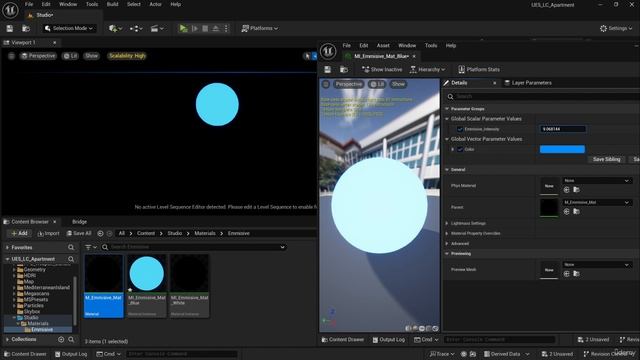Click Scalability High indicator in viewport
Screen dimensions: 640x360
coord(127,56)
